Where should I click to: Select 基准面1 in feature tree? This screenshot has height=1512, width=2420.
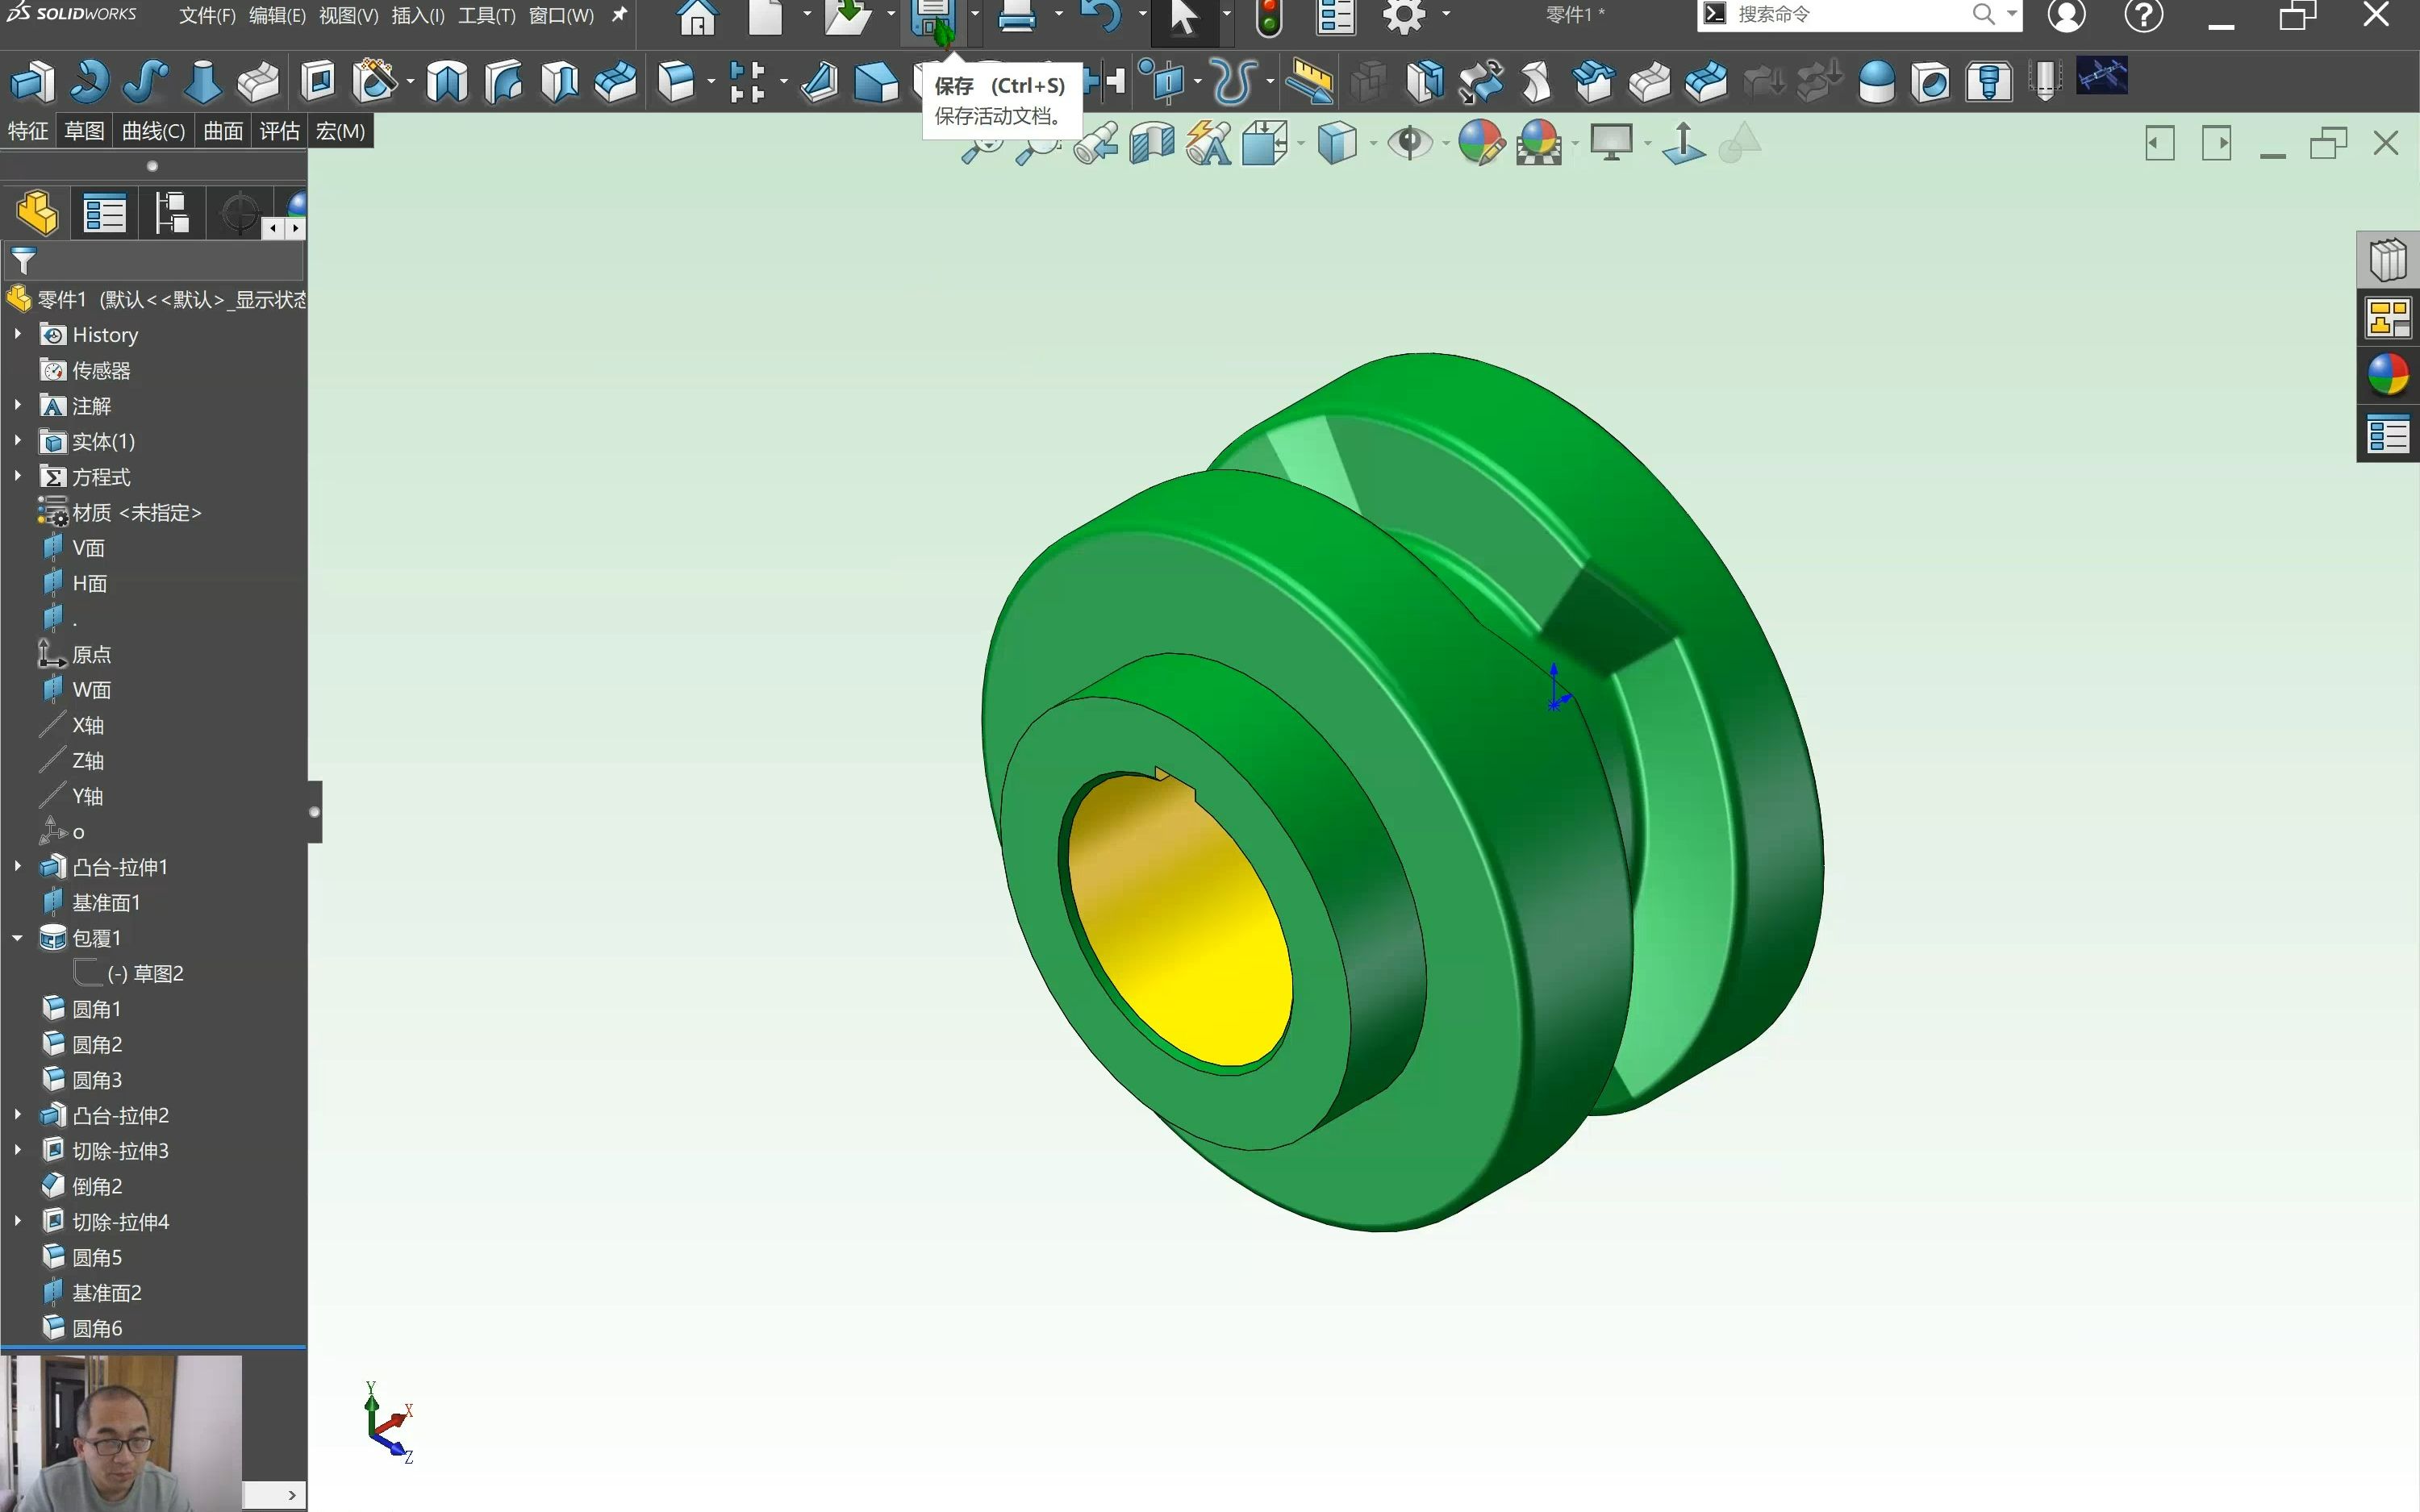tap(106, 902)
